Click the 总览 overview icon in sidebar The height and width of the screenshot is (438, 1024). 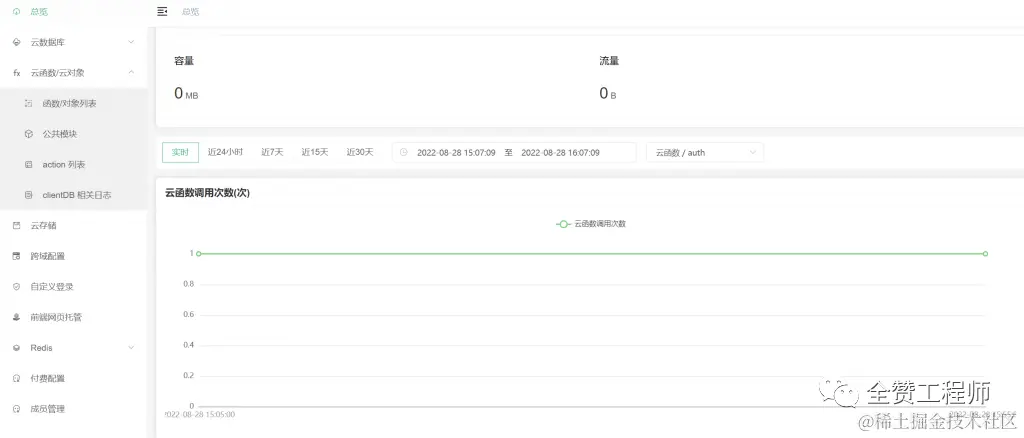[x=16, y=12]
